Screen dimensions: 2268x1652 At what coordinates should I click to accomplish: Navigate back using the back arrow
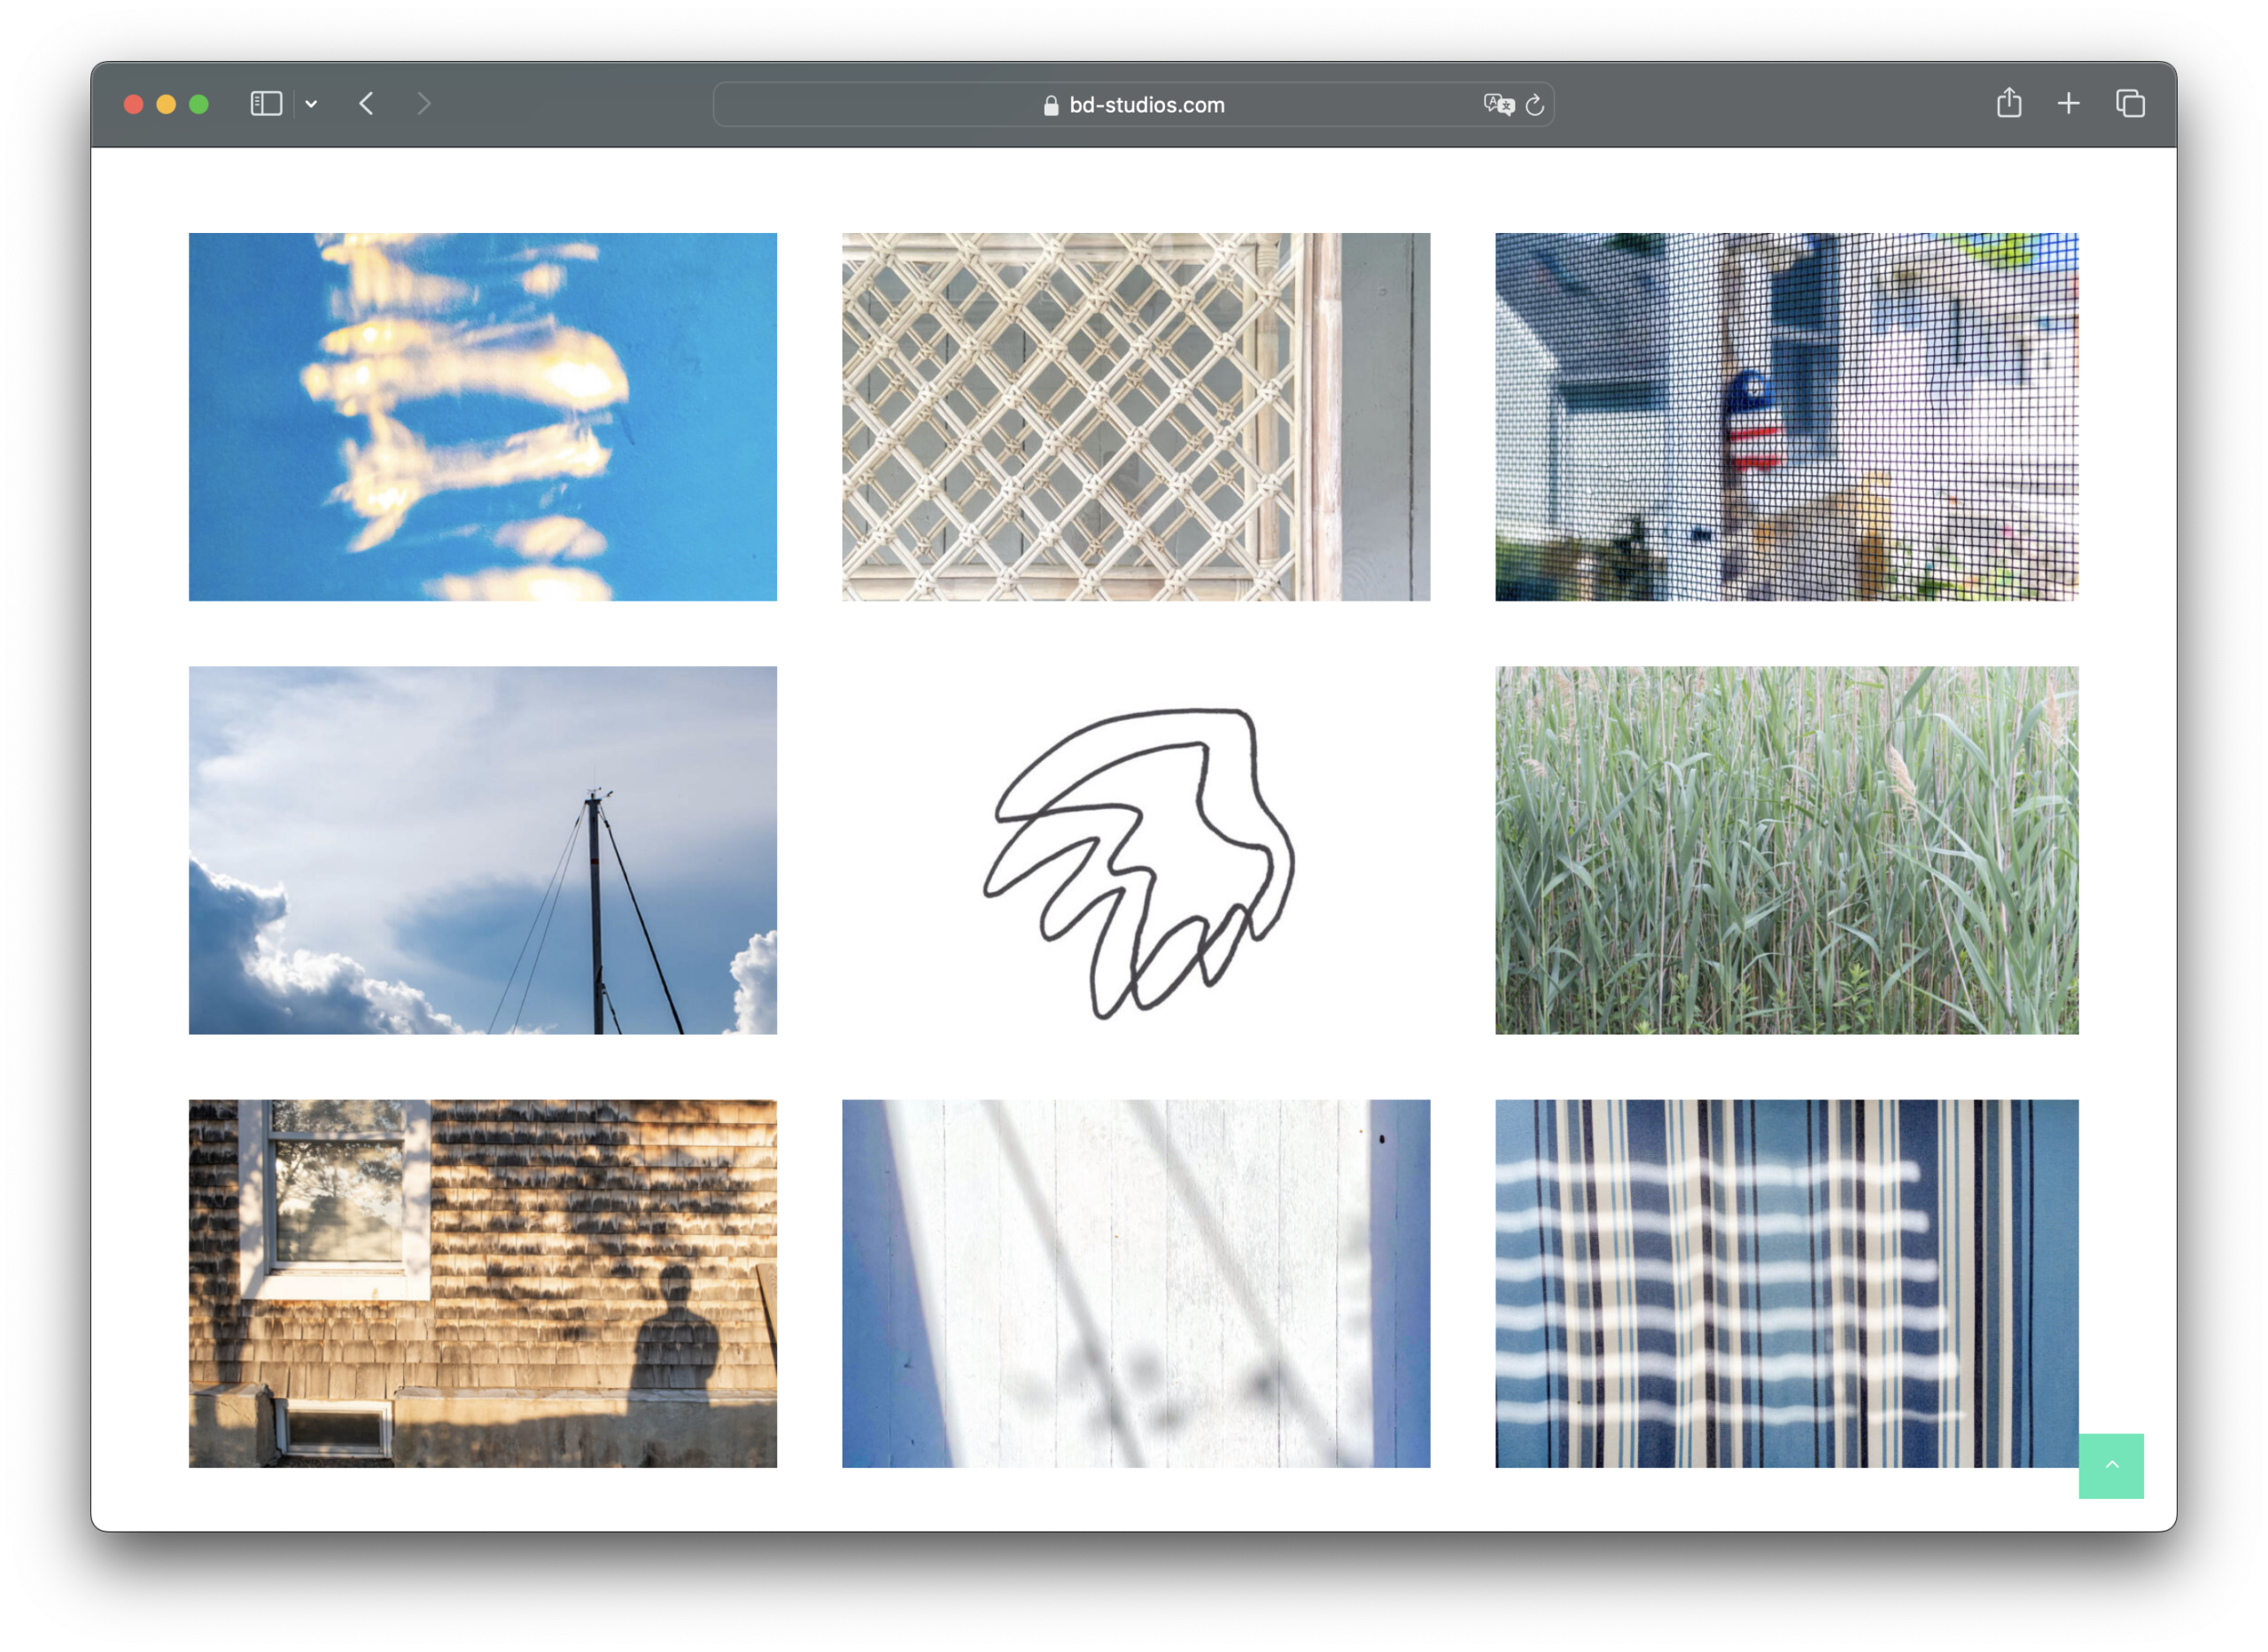click(x=366, y=103)
